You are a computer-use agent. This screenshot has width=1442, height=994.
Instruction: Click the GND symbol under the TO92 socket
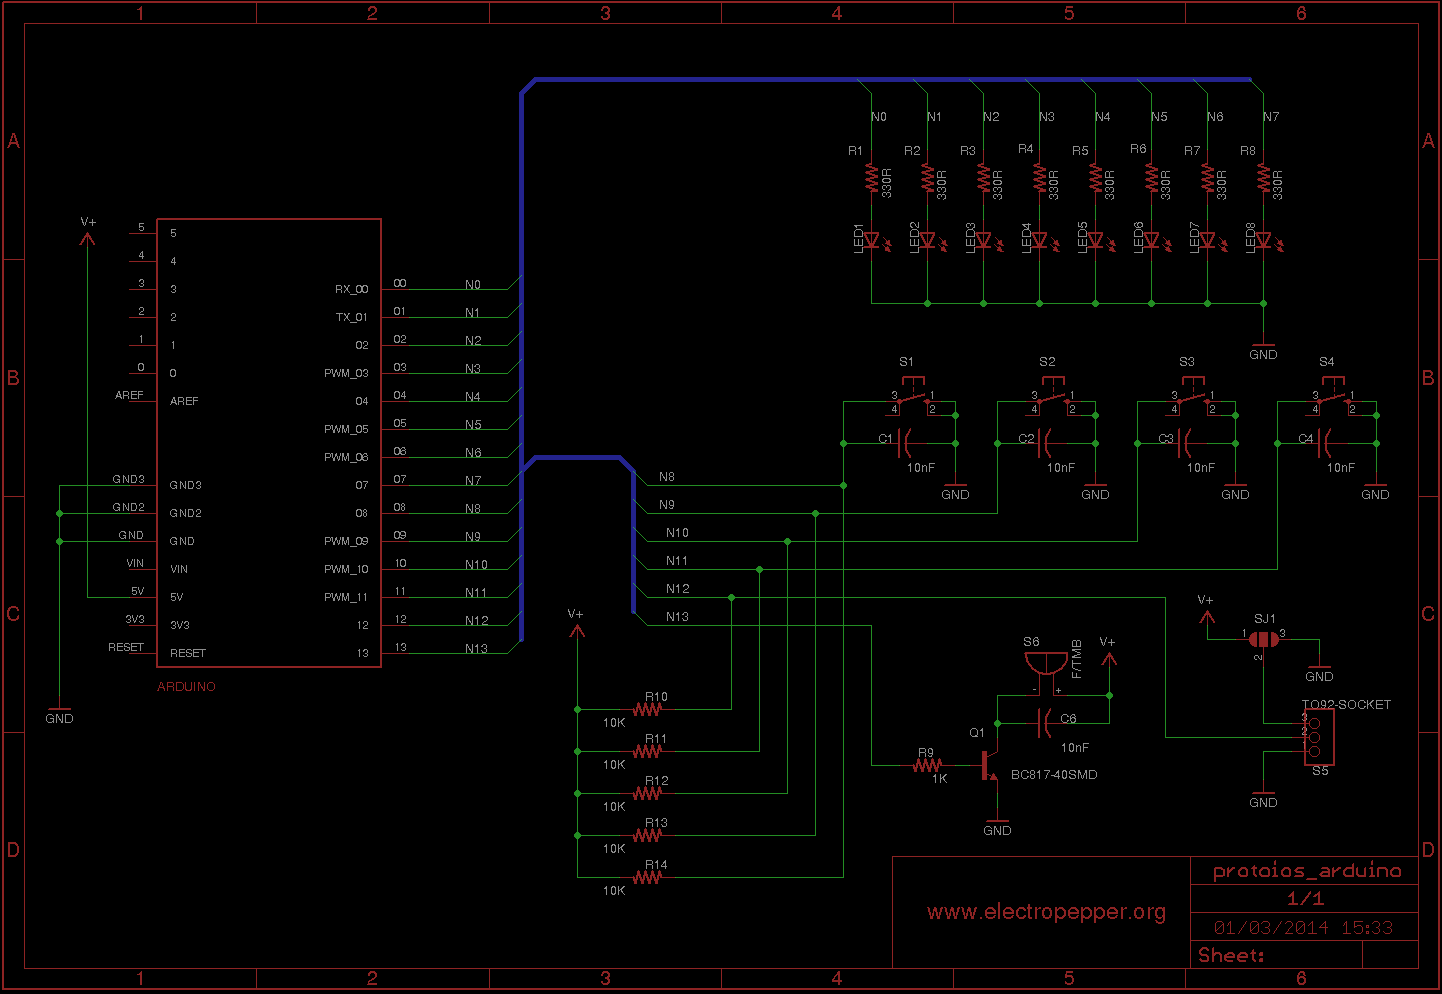click(x=1263, y=799)
